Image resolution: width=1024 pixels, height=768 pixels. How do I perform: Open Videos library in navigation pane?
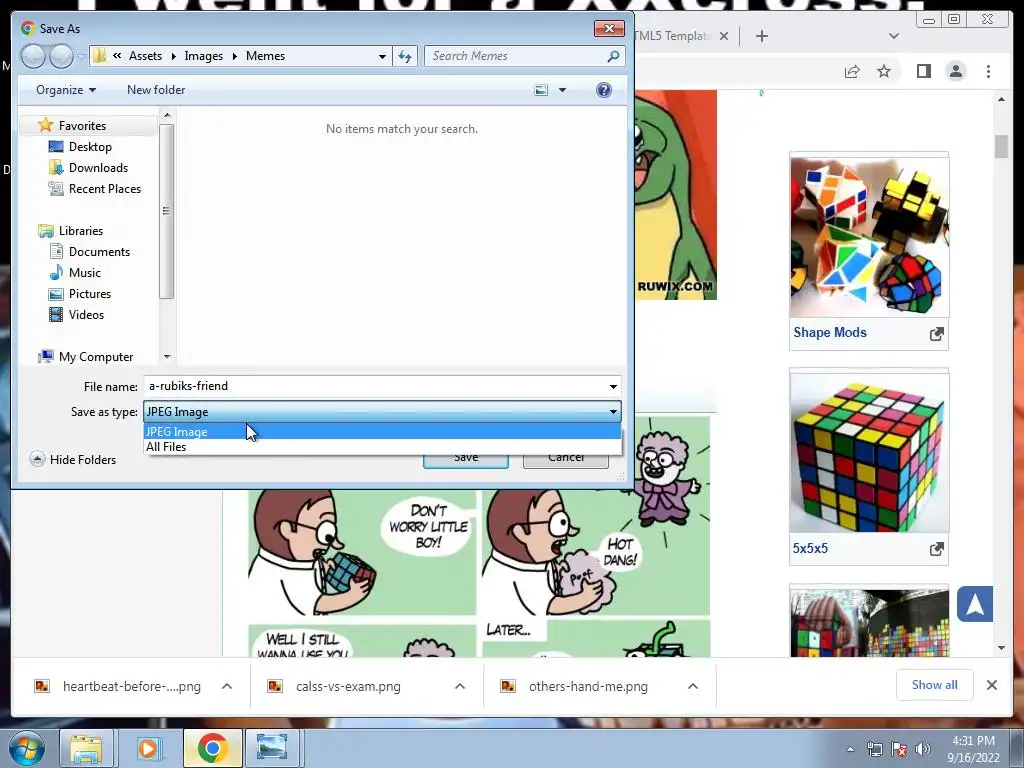[x=86, y=314]
